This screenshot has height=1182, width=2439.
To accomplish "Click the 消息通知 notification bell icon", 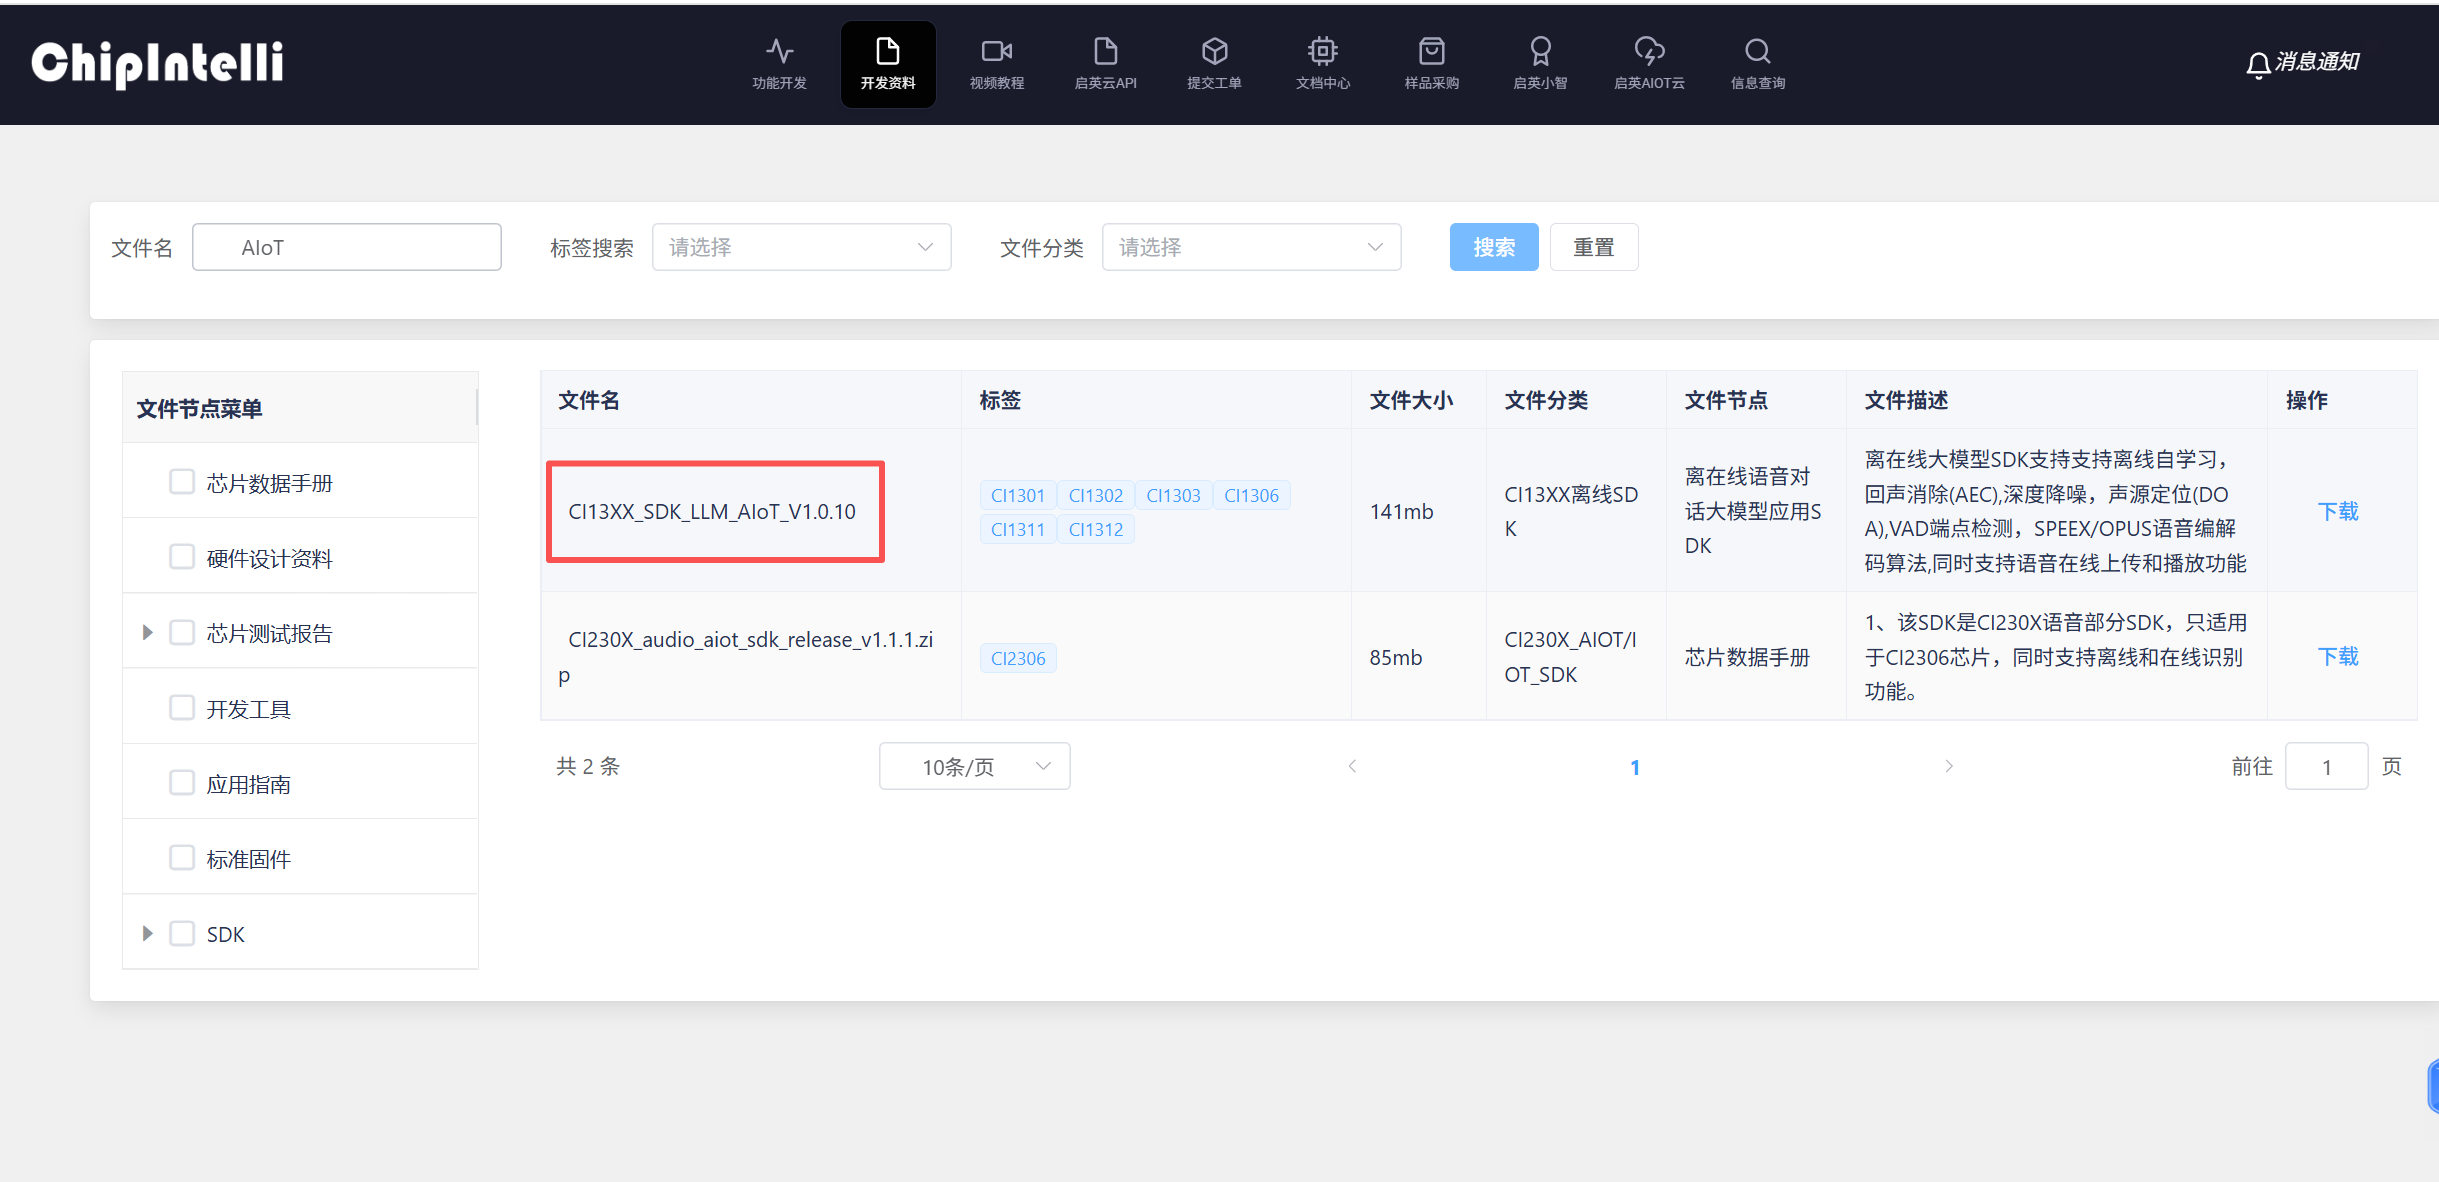I will pyautogui.click(x=2258, y=62).
